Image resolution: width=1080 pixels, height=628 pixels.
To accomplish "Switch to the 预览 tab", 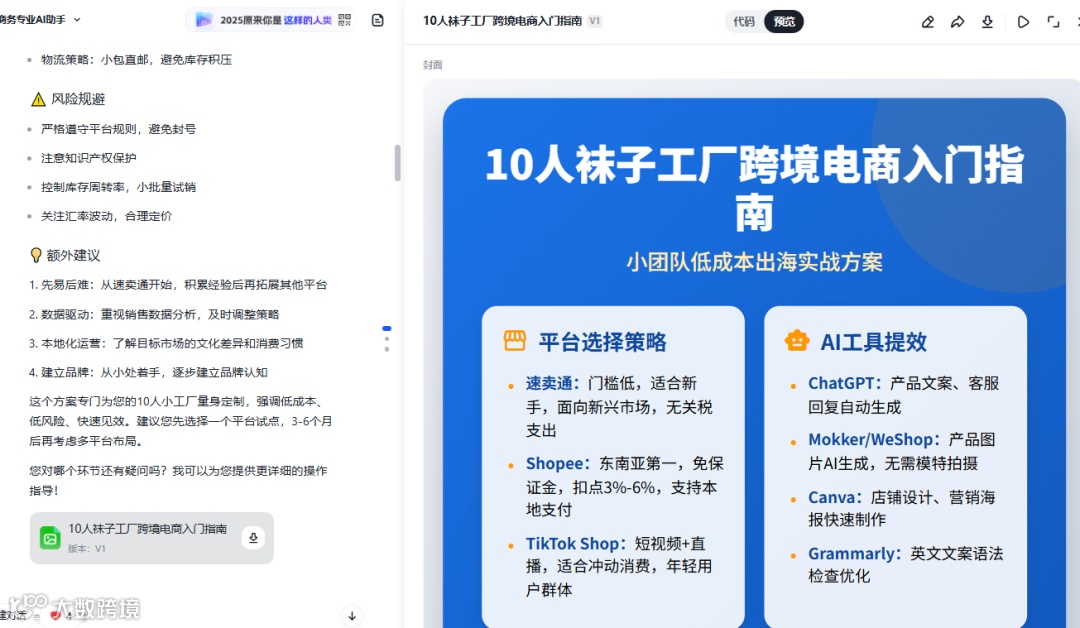I will coord(784,21).
